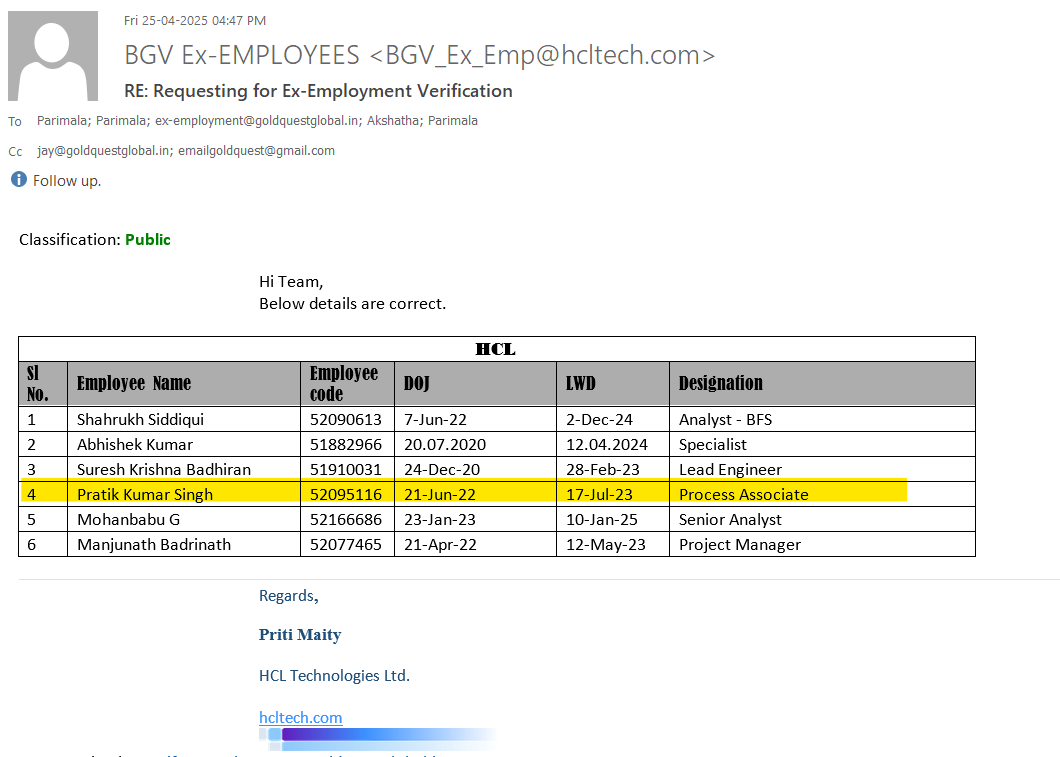The image size is (1060, 757).
Task: Select subject RE: Requesting for Ex-Employment Verification
Action: 318,91
